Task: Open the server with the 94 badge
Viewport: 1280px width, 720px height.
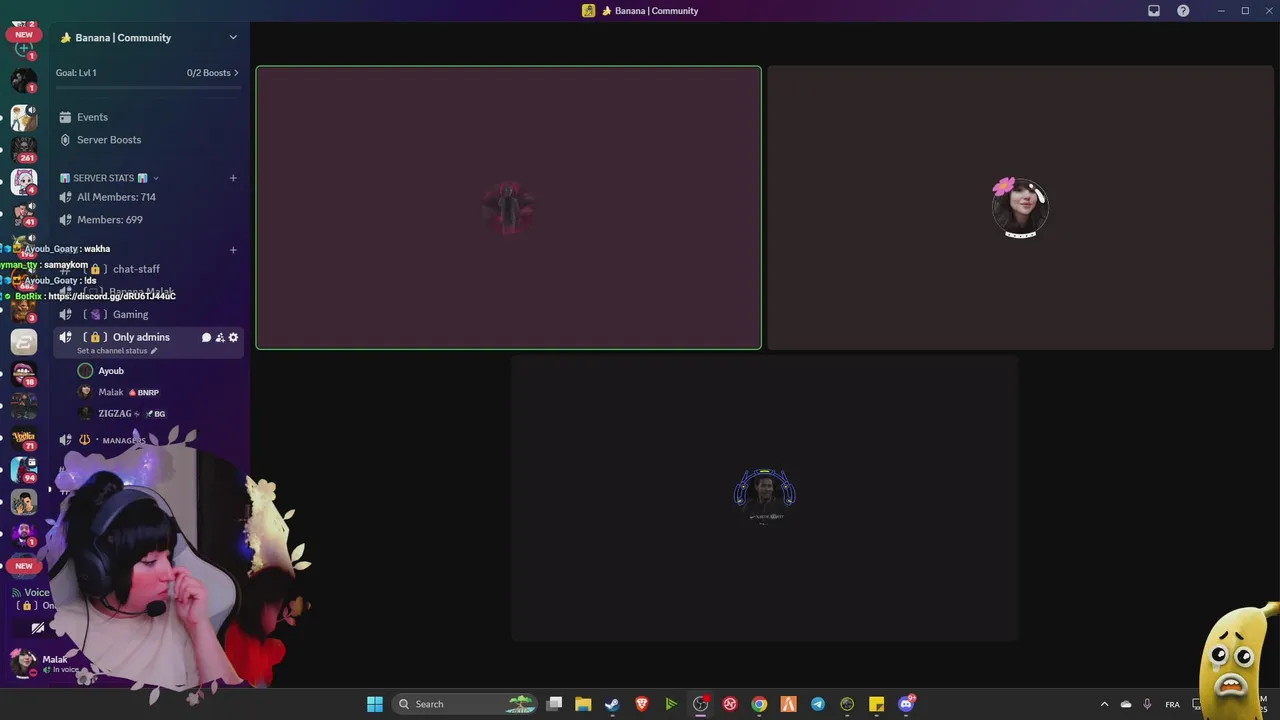Action: [x=24, y=469]
